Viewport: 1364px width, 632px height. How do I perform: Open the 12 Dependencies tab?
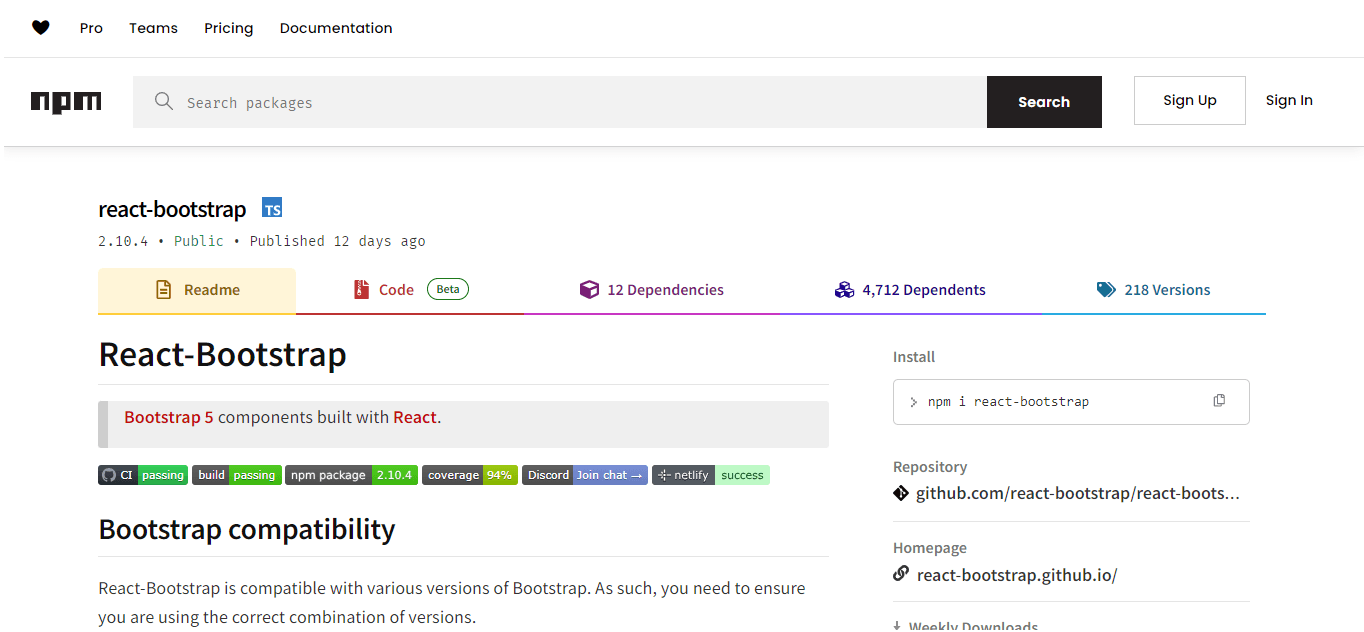[652, 290]
